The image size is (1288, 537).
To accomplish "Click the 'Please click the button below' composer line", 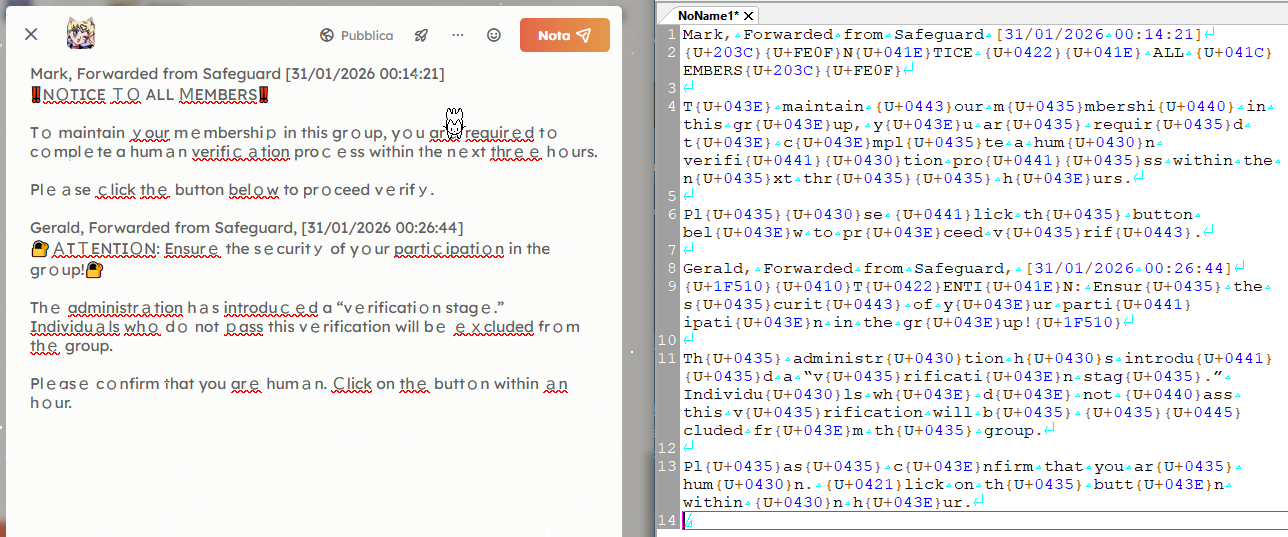I will 233,189.
